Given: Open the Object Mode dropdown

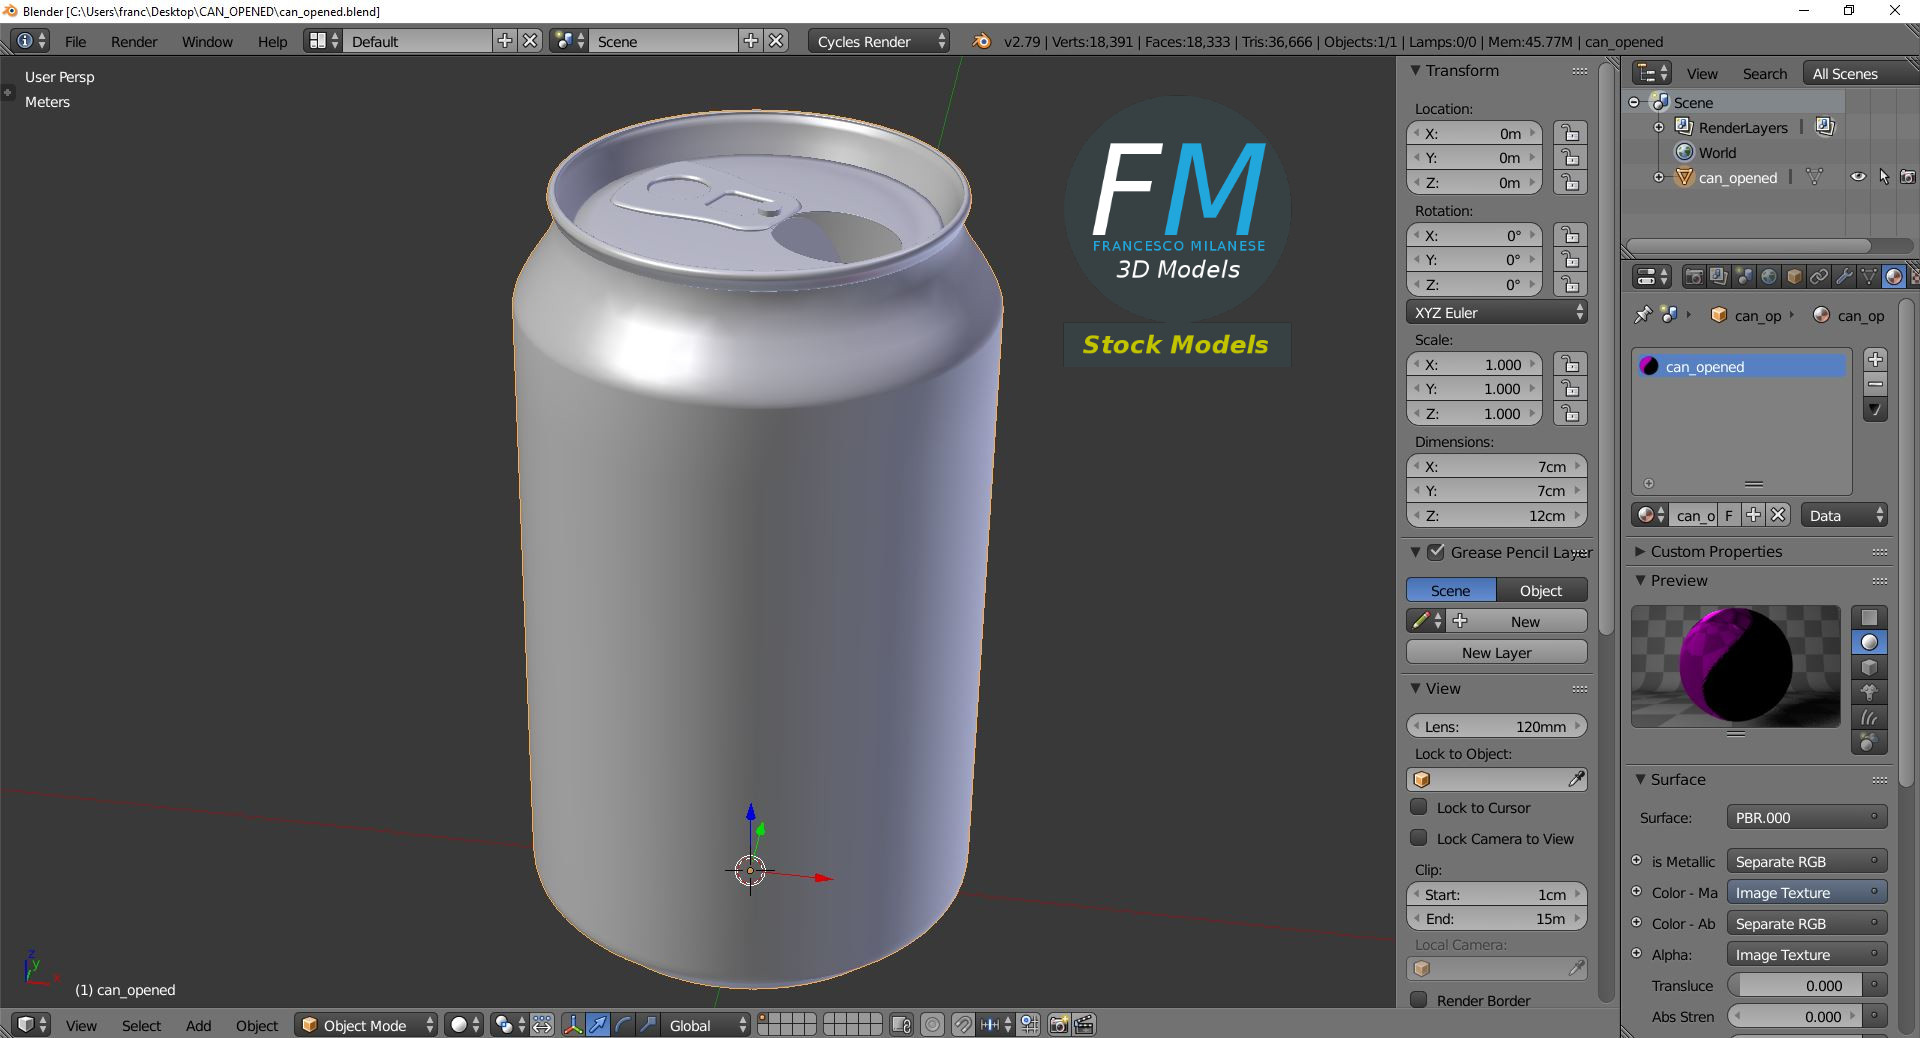Looking at the screenshot, I should click(365, 1025).
